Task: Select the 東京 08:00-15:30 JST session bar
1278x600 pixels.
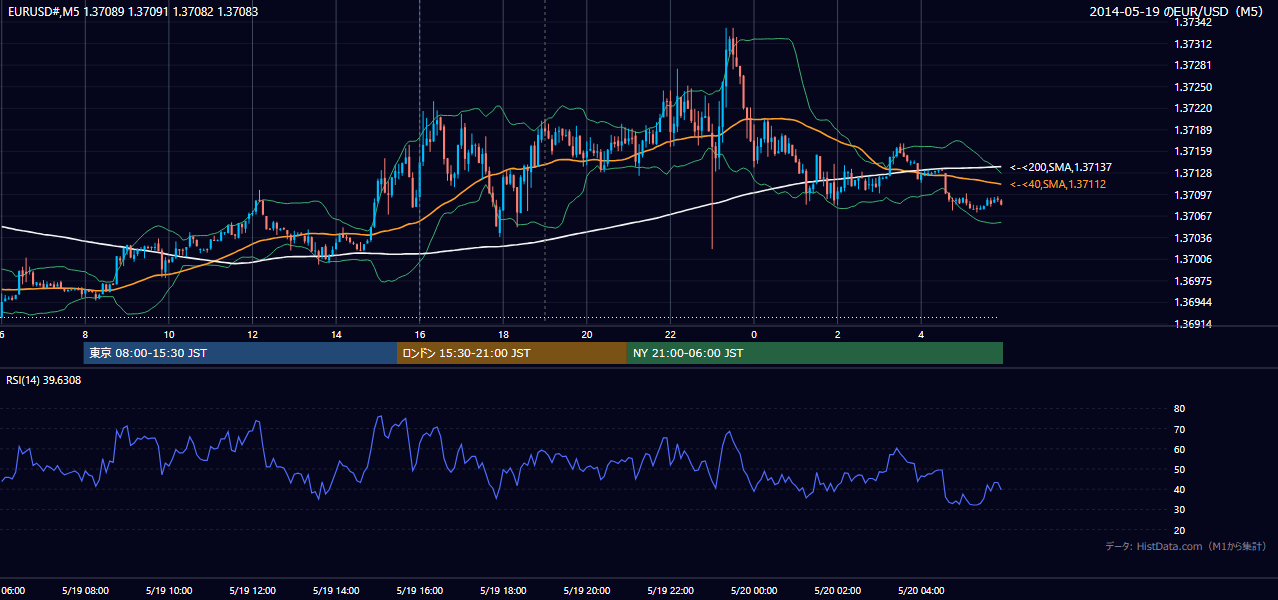Action: coord(240,353)
